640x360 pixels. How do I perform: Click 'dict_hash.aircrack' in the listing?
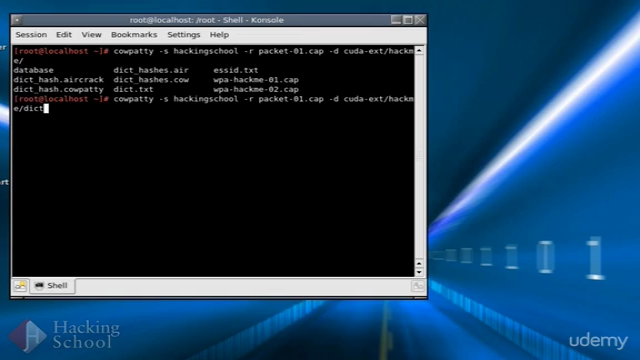58,80
